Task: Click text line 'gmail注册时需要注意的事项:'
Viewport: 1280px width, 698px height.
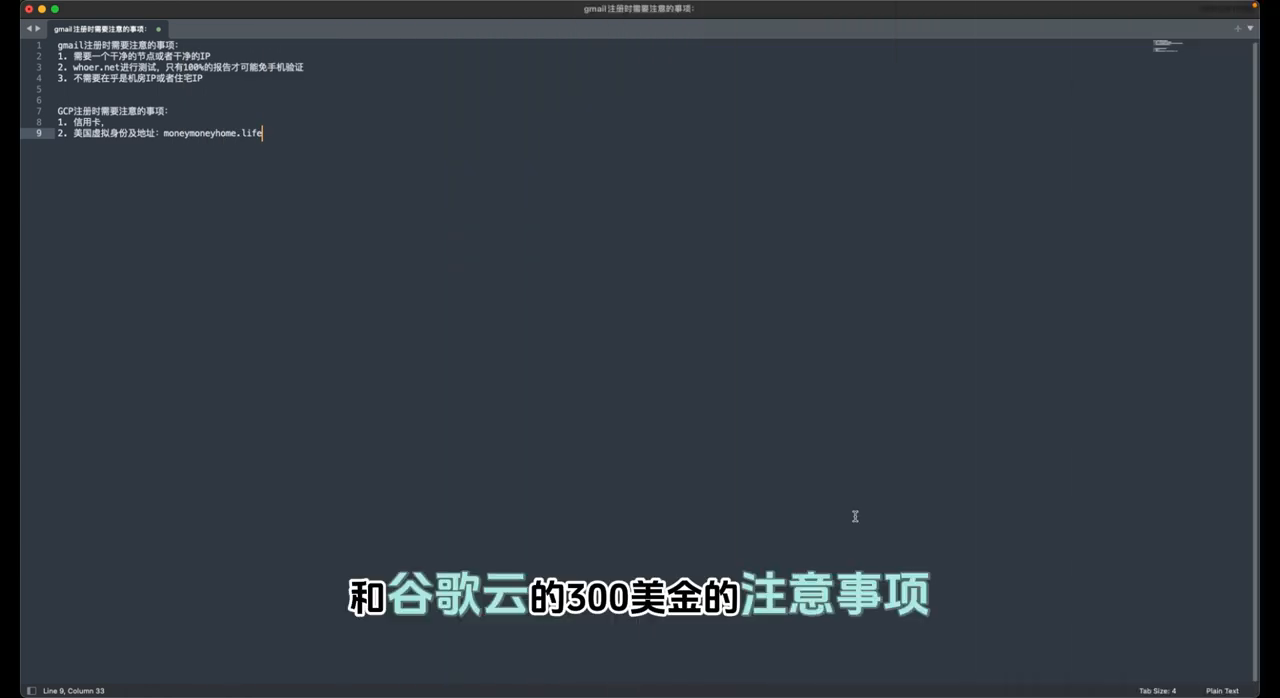Action: pyautogui.click(x=117, y=45)
